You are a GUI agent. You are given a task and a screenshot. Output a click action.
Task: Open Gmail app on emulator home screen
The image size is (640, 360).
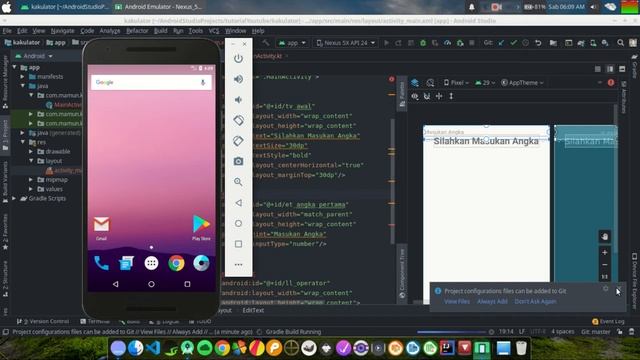coord(101,227)
